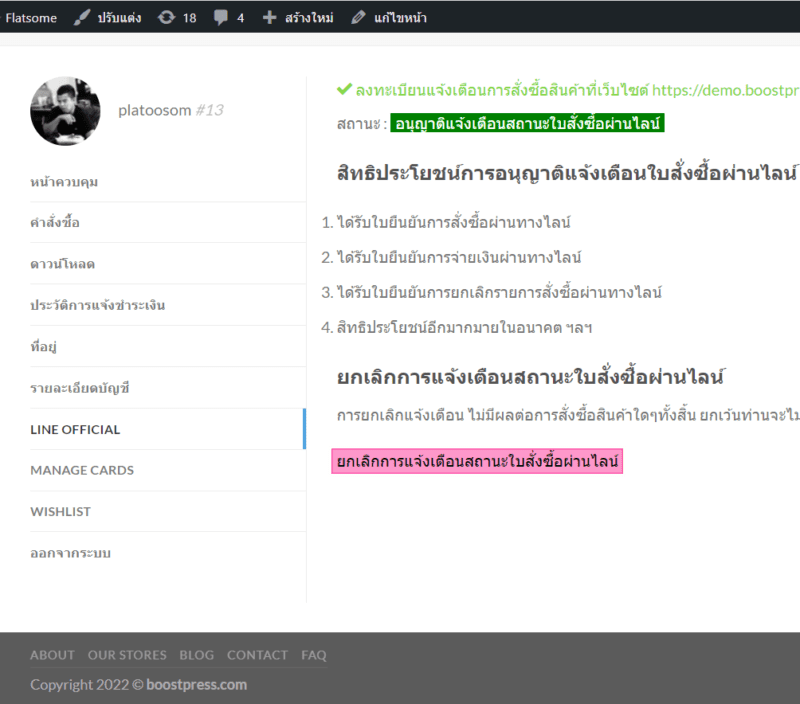Click the ABOUT link in the footer

click(x=52, y=655)
